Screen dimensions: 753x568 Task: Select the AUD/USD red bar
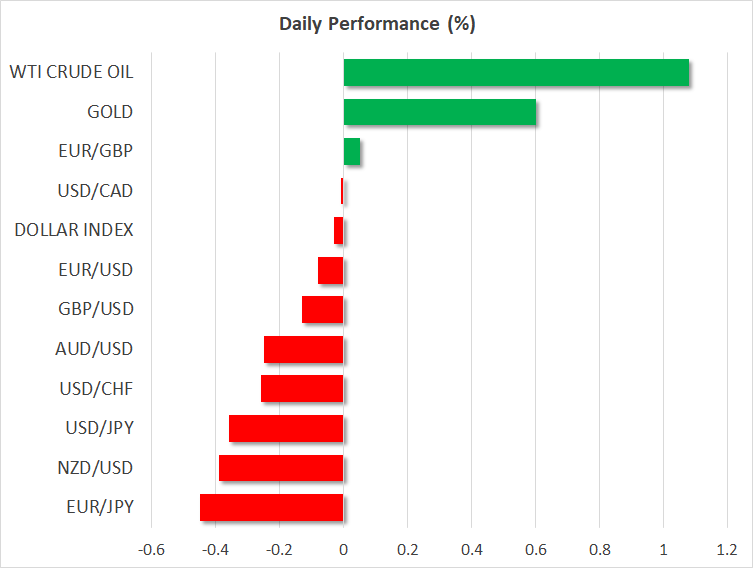tap(303, 349)
